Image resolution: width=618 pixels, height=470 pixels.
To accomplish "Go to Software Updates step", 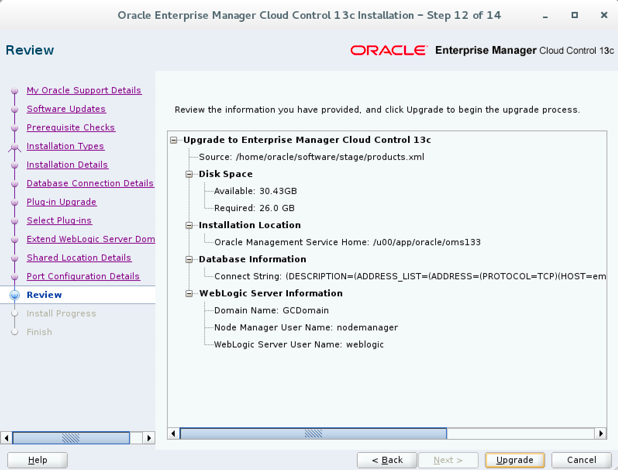I will 66,109.
